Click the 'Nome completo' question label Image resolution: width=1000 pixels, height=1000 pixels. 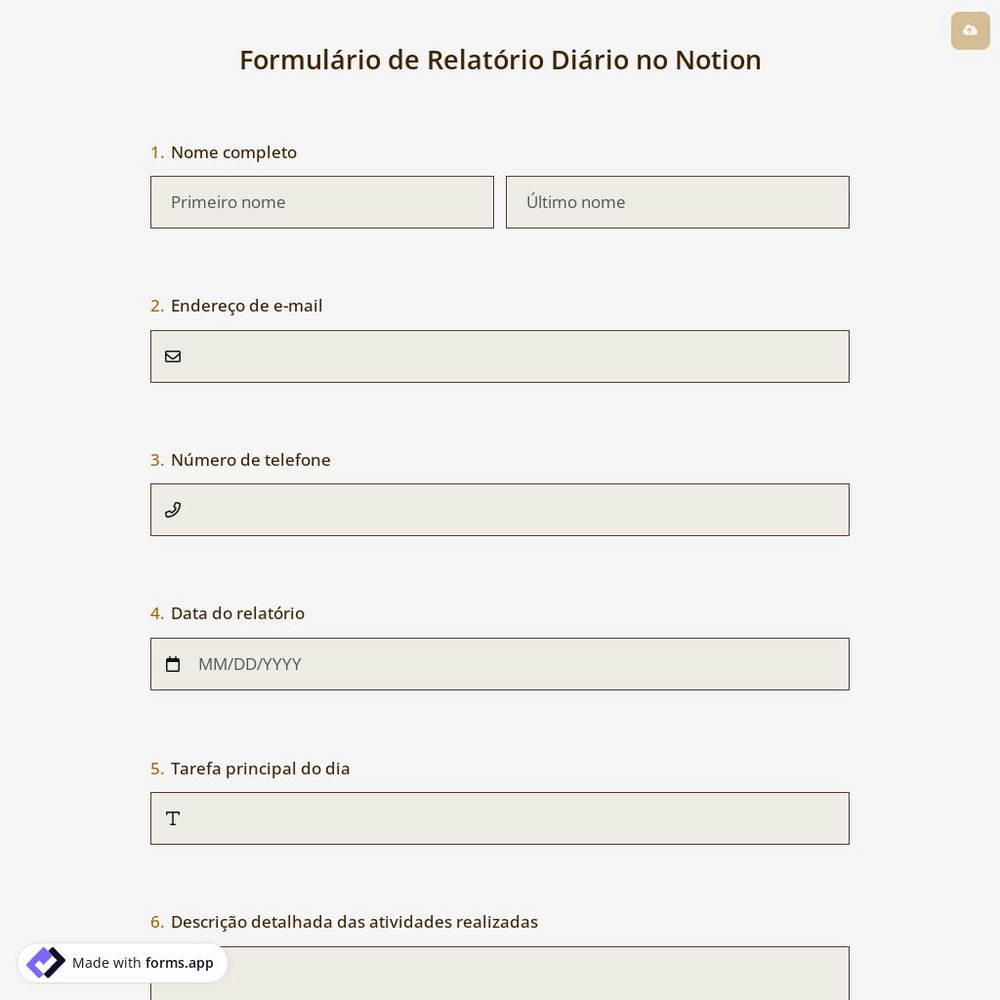tap(233, 152)
